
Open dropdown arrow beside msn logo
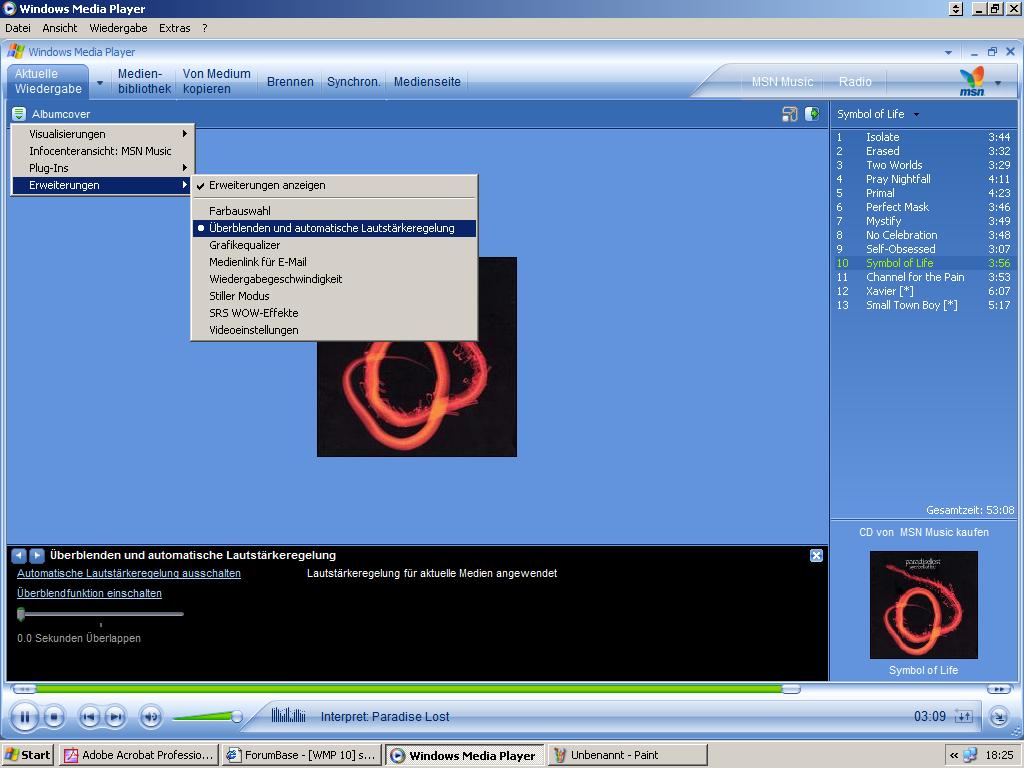[998, 83]
